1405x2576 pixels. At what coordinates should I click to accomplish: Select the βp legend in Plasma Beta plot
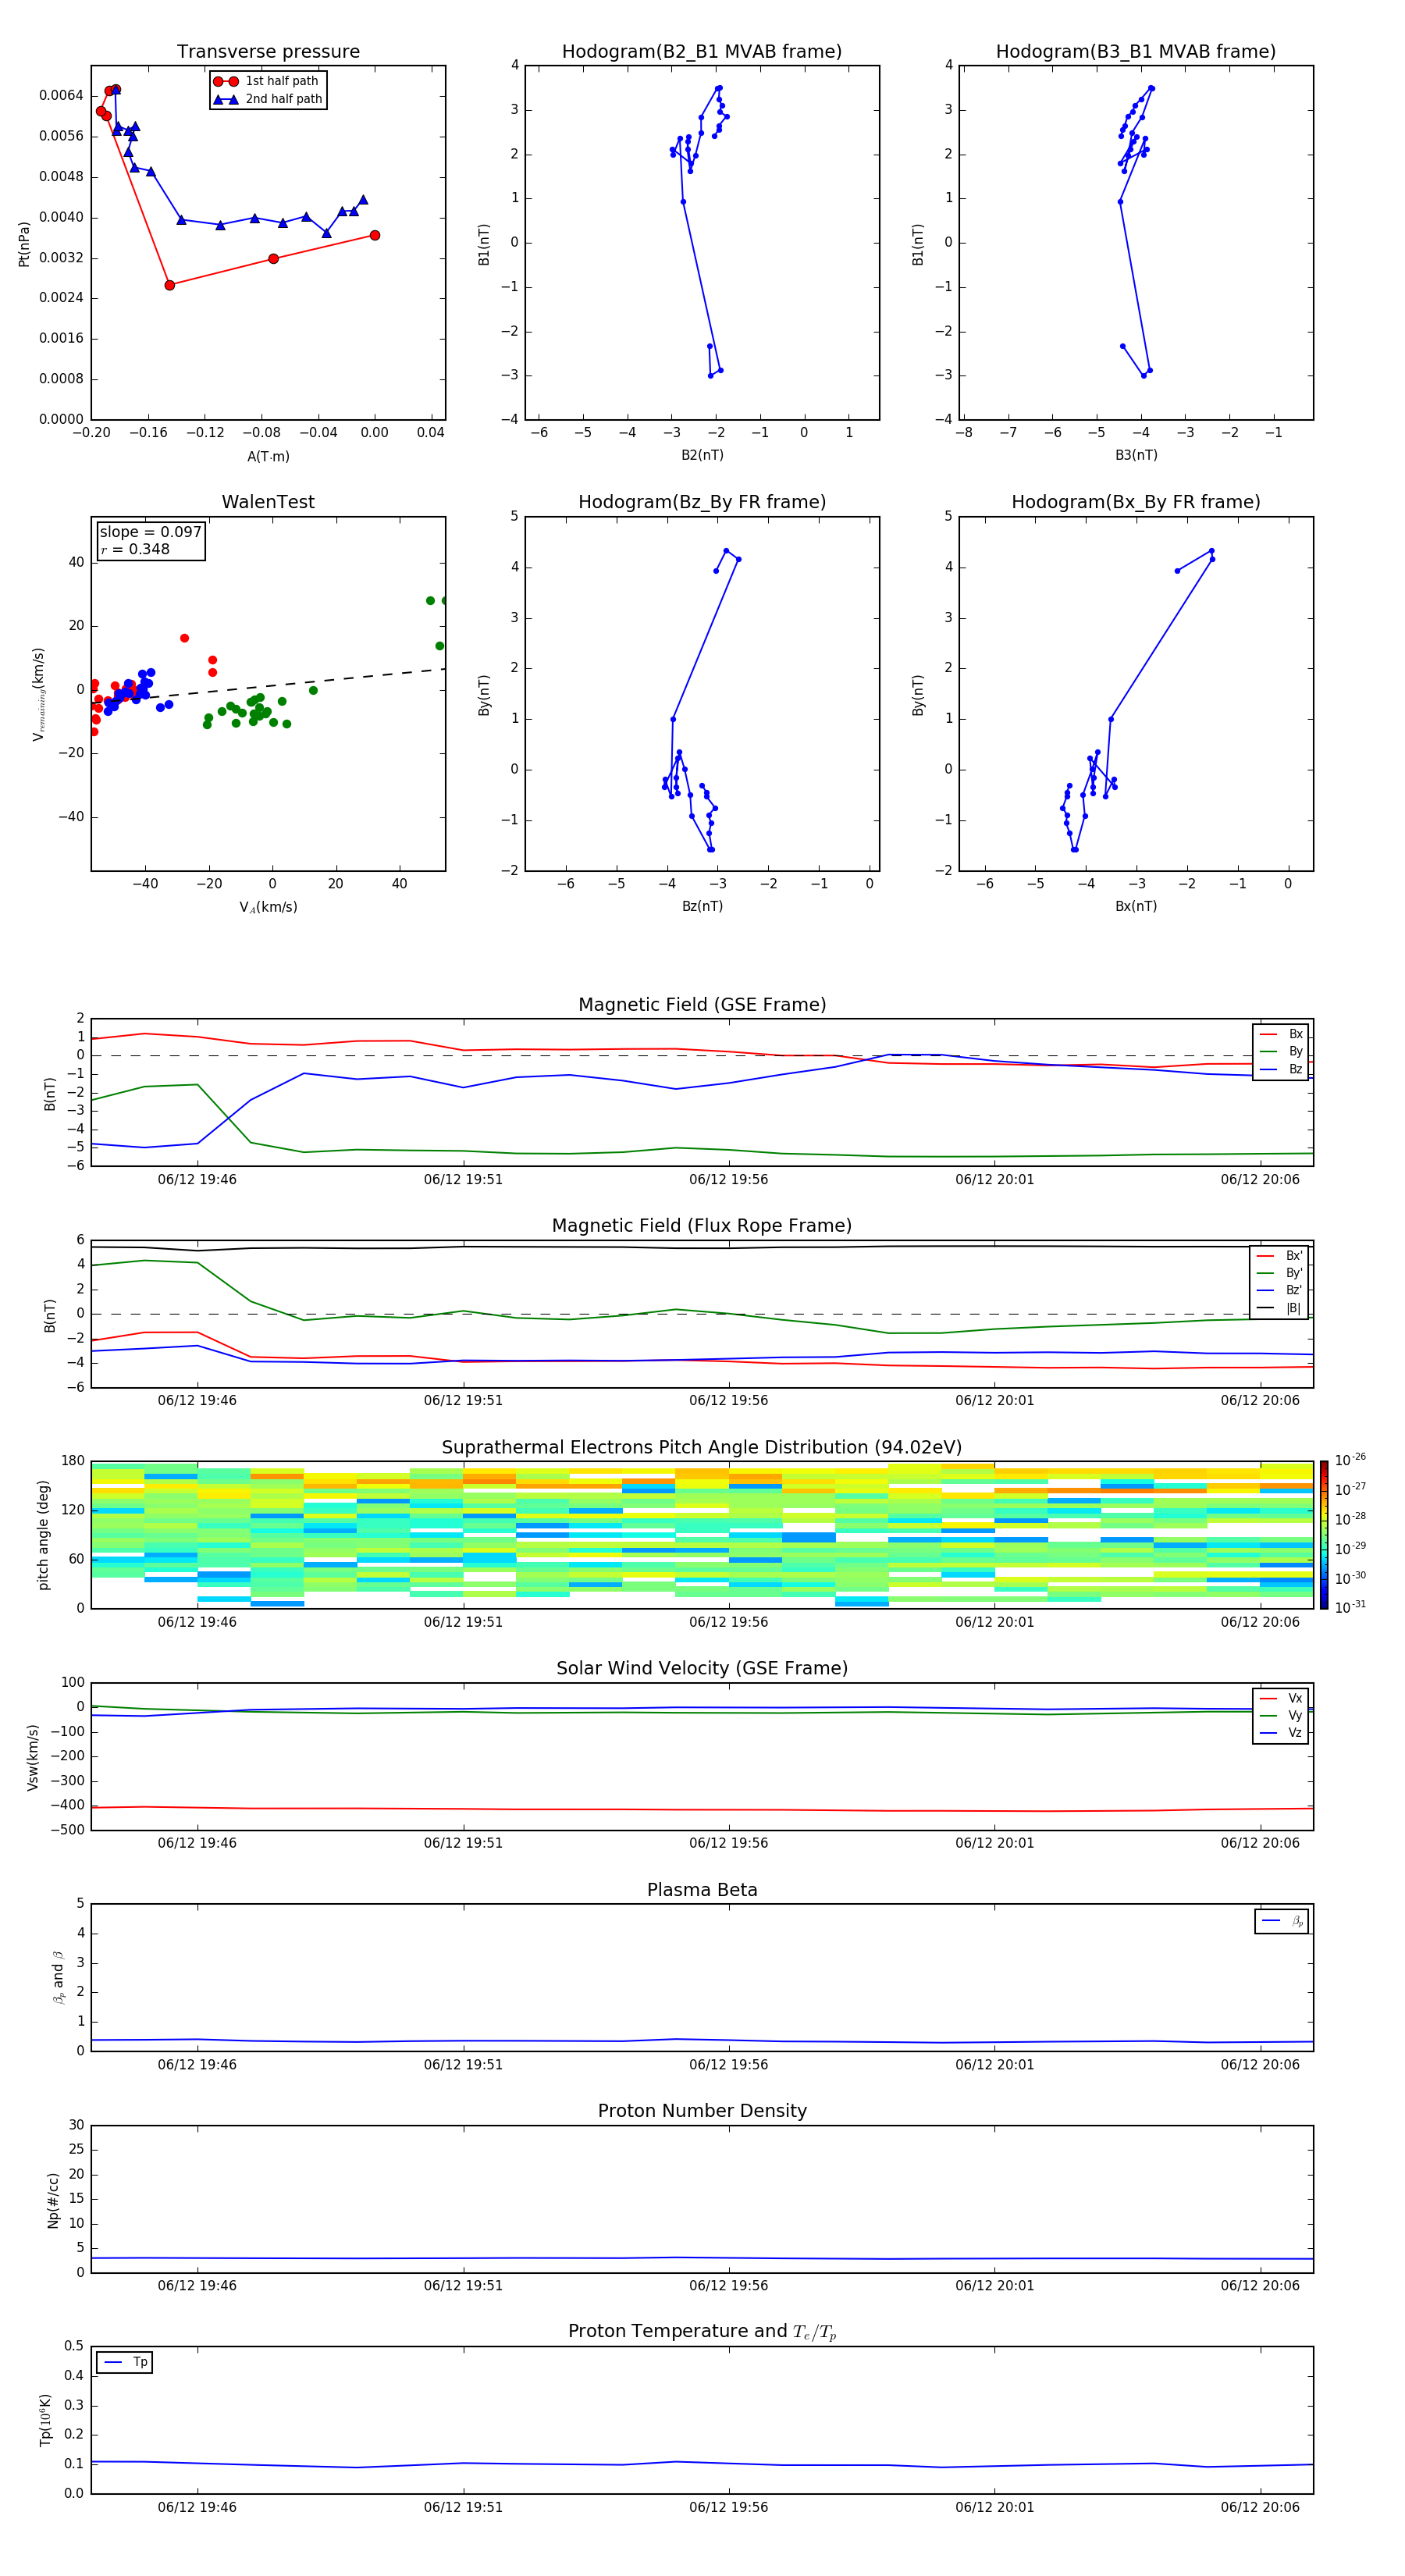1282,1921
